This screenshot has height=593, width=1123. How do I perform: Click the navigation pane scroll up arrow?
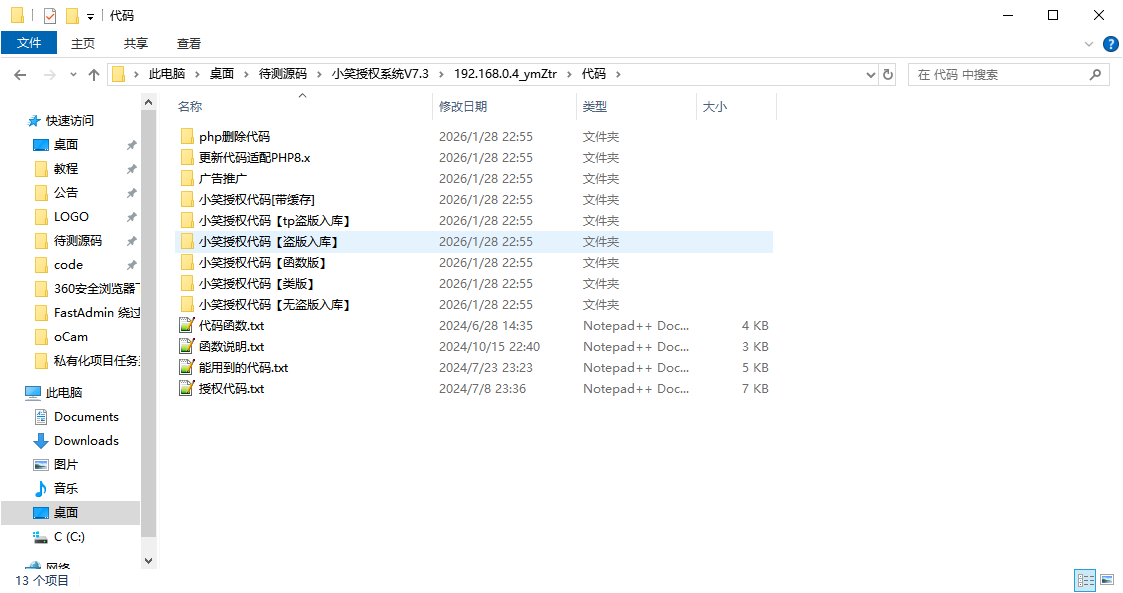[x=148, y=102]
